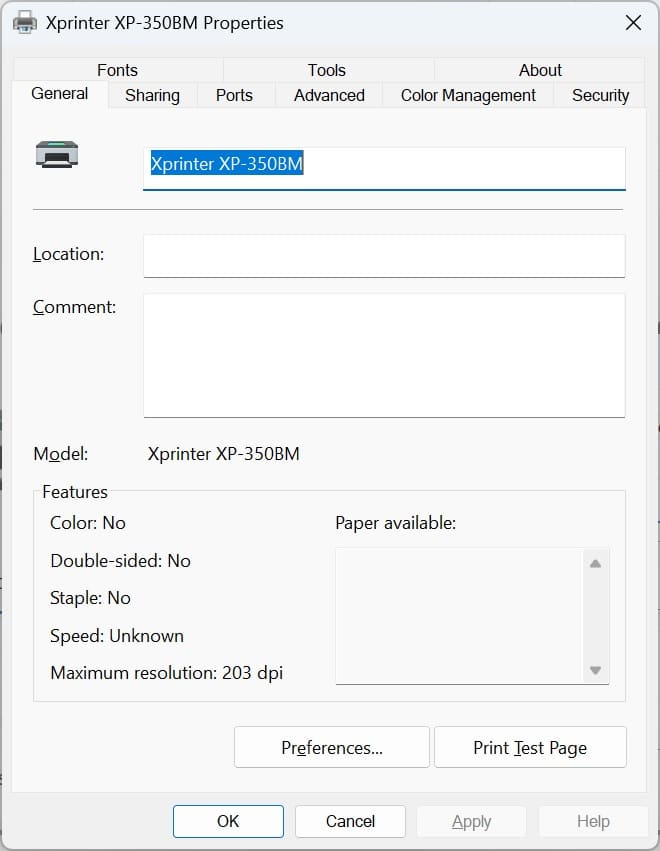Click the 'Features' group label
The height and width of the screenshot is (851, 660).
(x=75, y=492)
